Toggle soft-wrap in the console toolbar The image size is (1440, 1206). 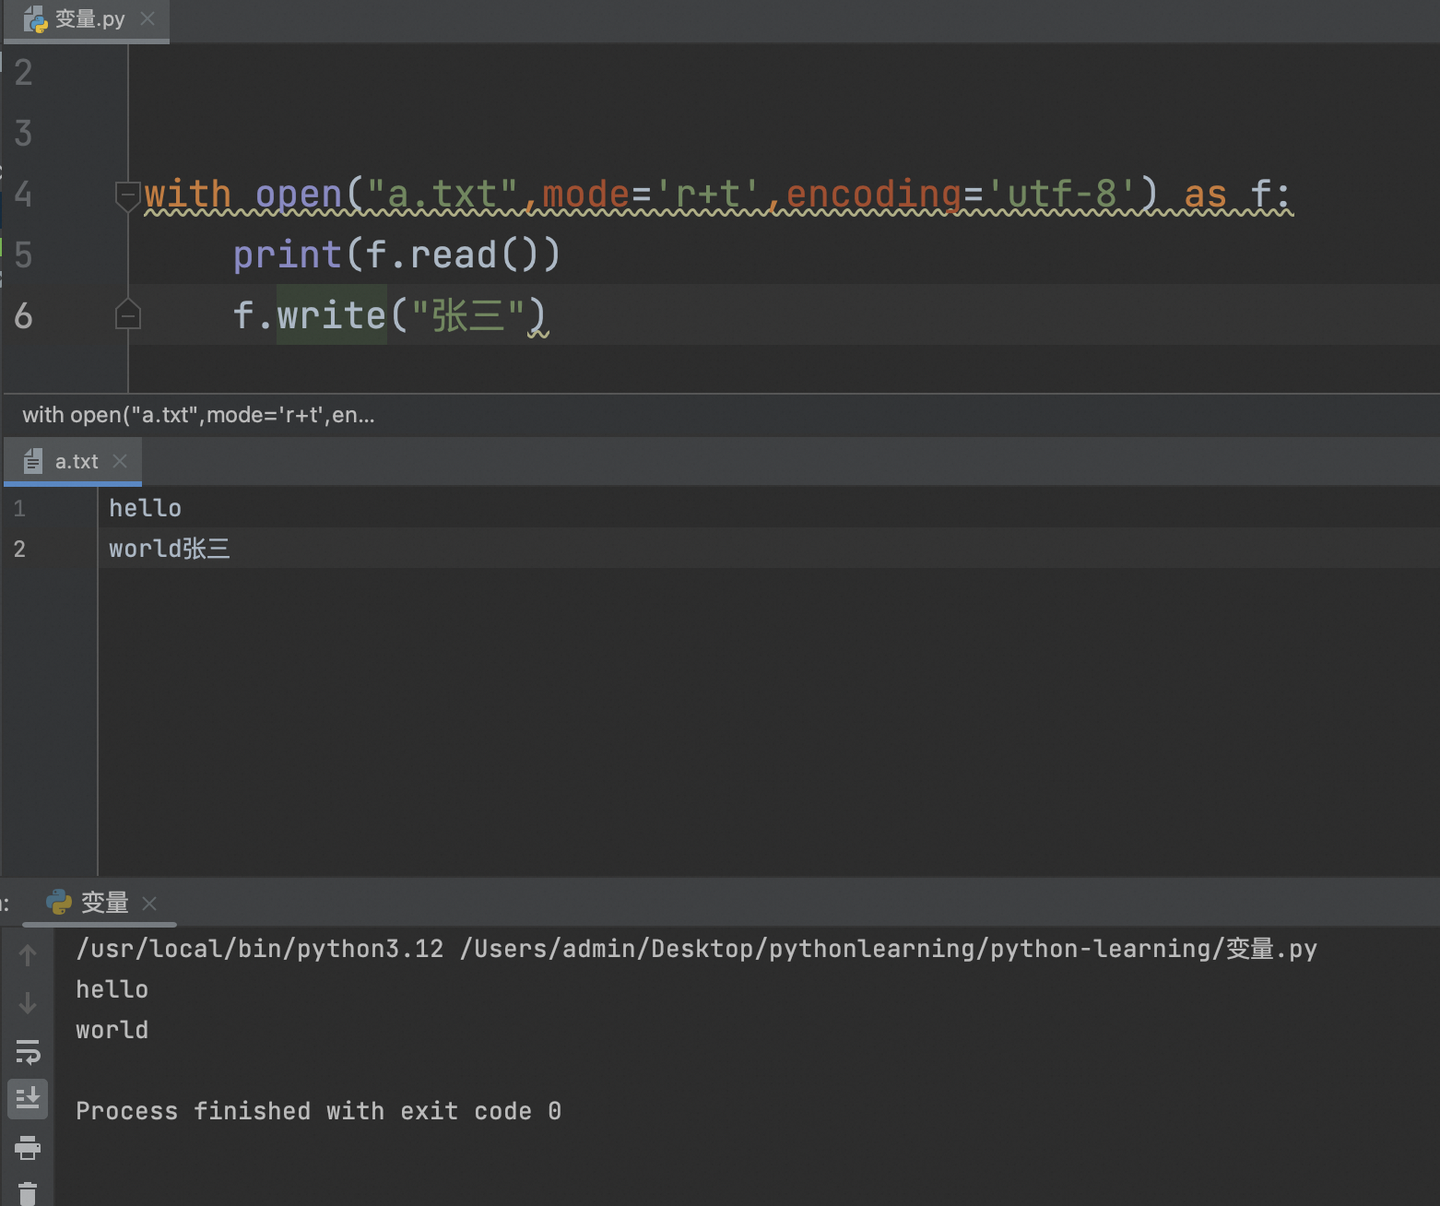click(27, 1052)
